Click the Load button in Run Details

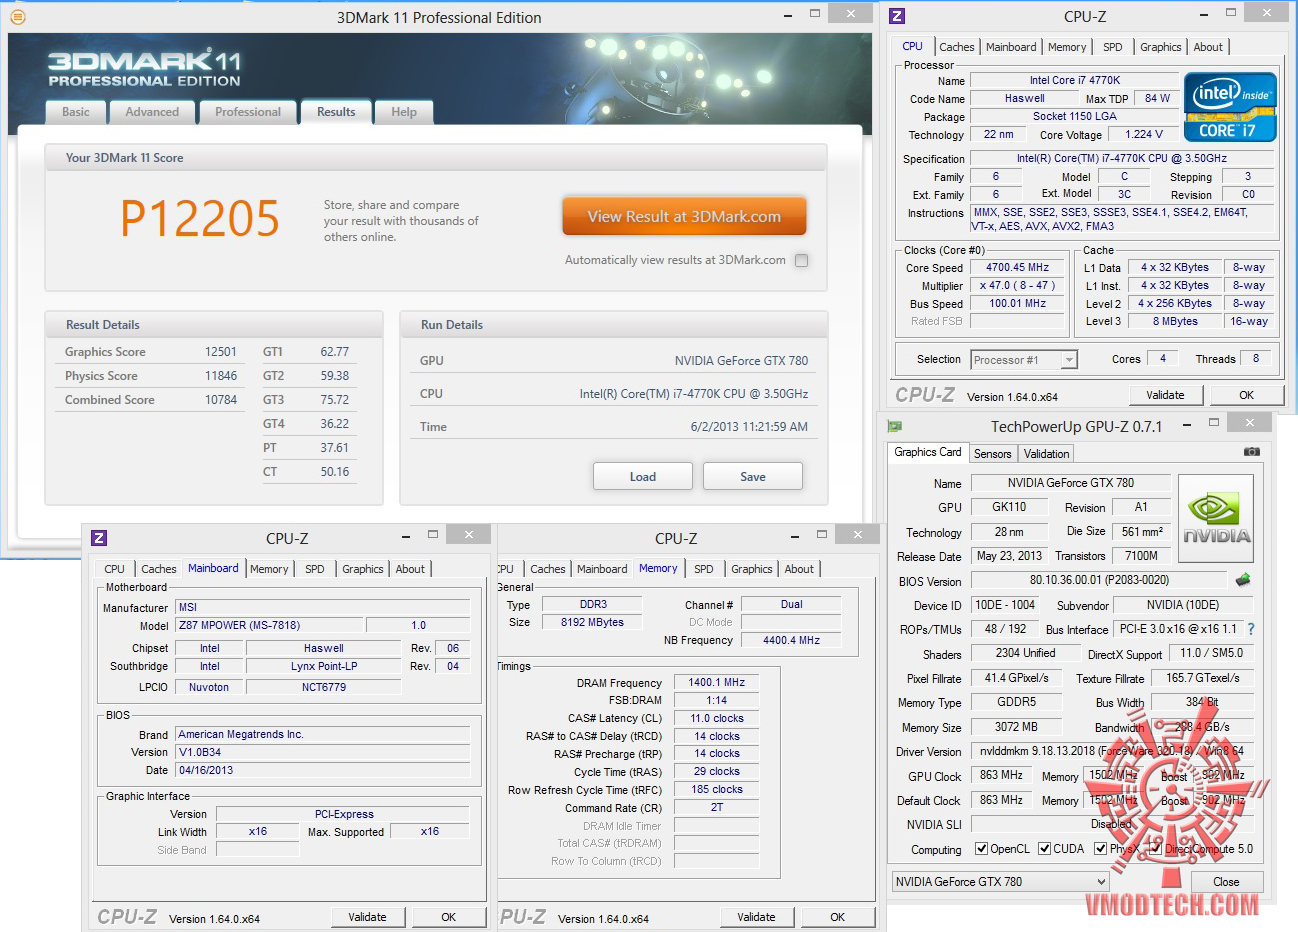pos(643,477)
